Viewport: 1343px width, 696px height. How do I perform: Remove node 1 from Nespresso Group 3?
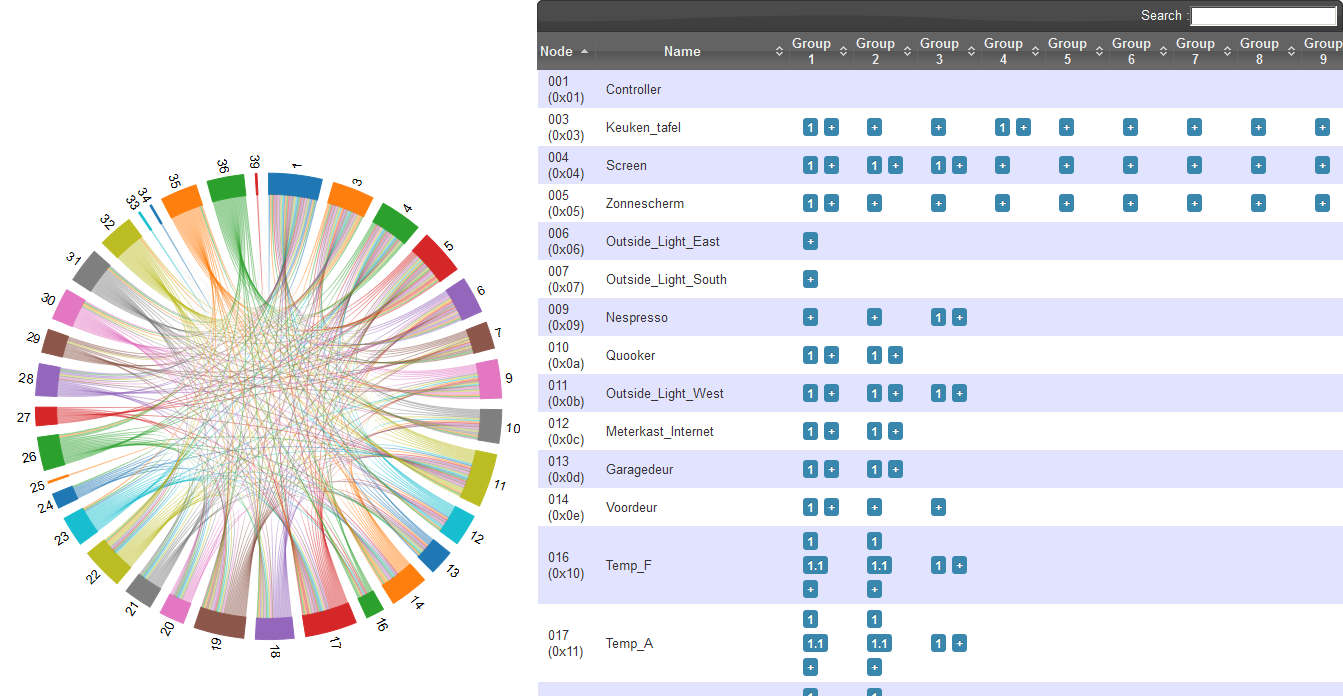click(938, 317)
